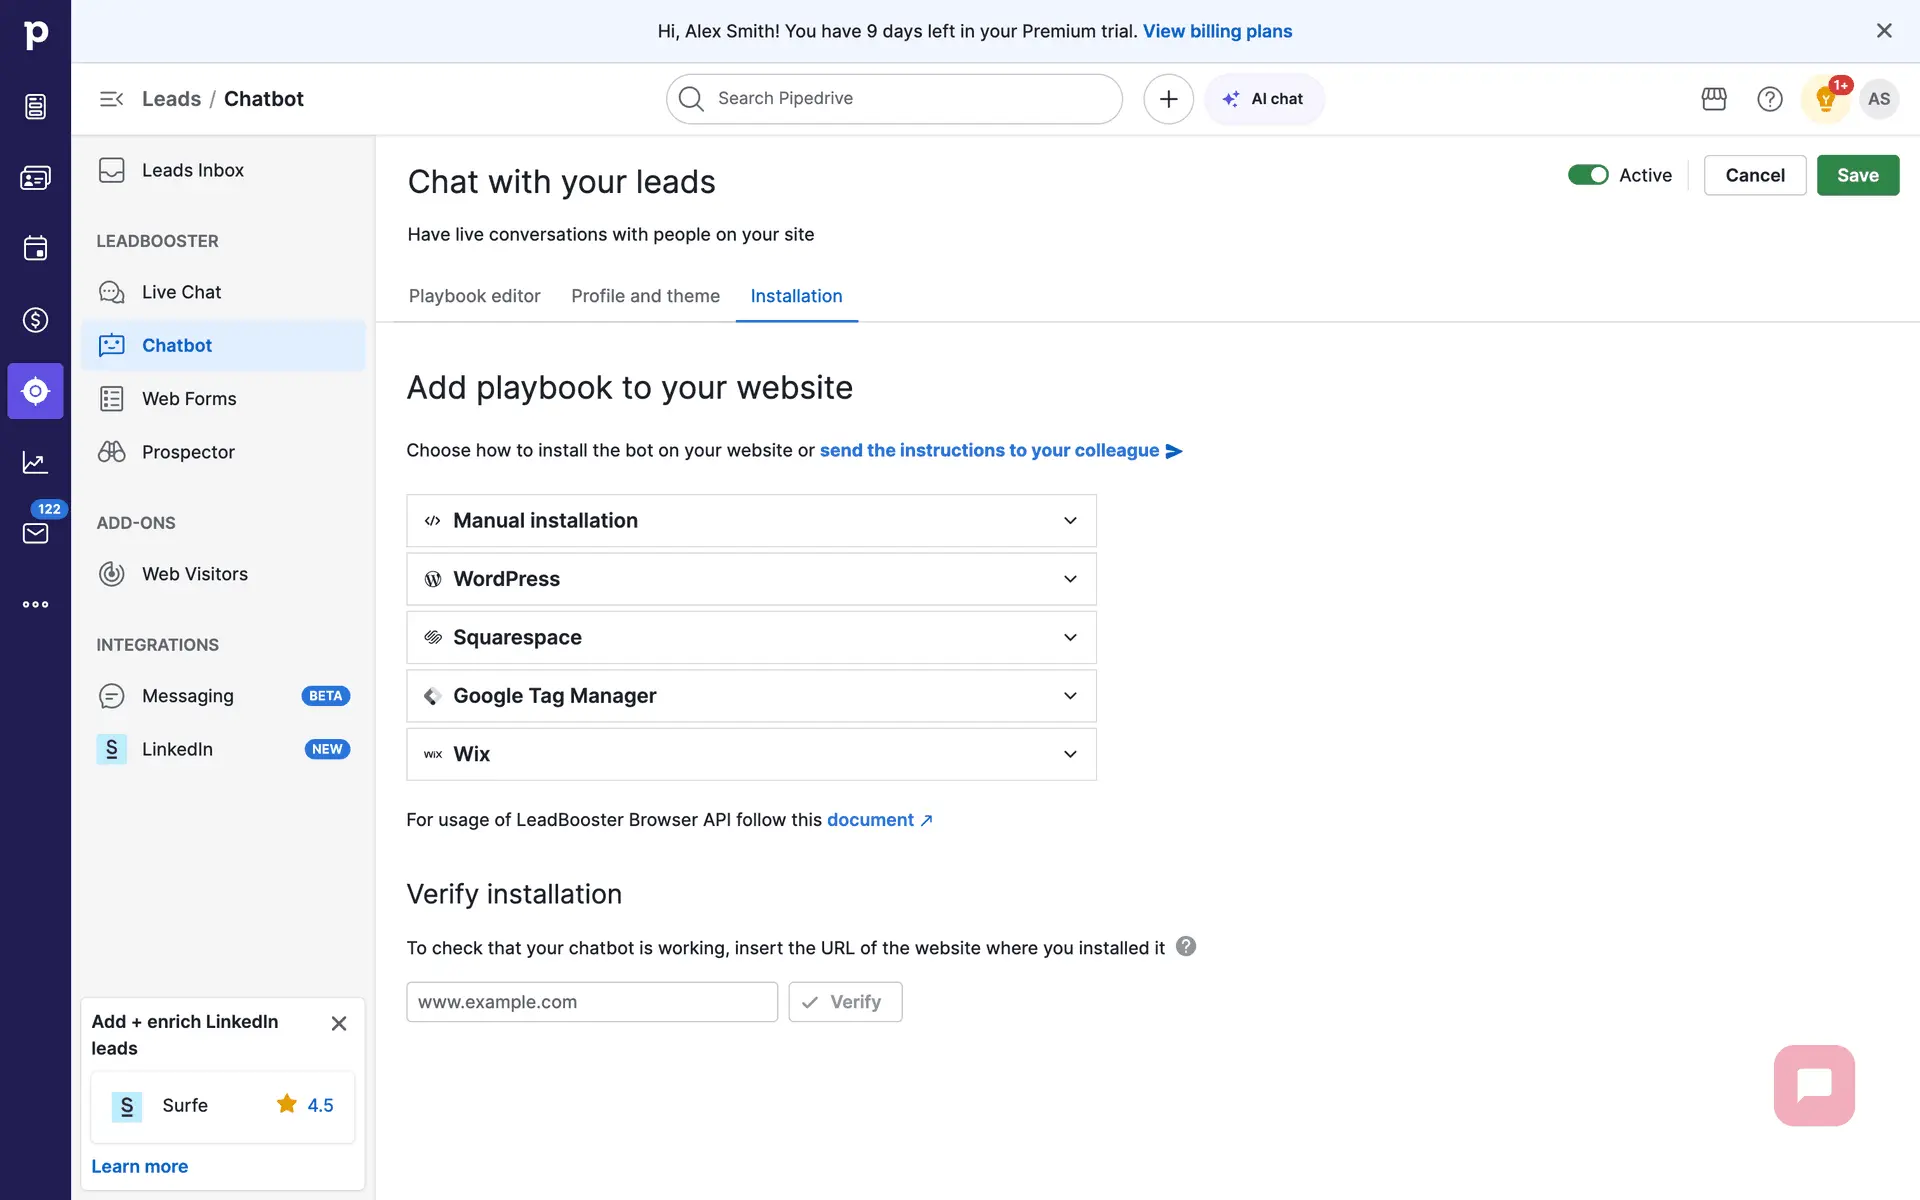Open the pink chat widget bubble
The width and height of the screenshot is (1920, 1200).
[x=1813, y=1085]
